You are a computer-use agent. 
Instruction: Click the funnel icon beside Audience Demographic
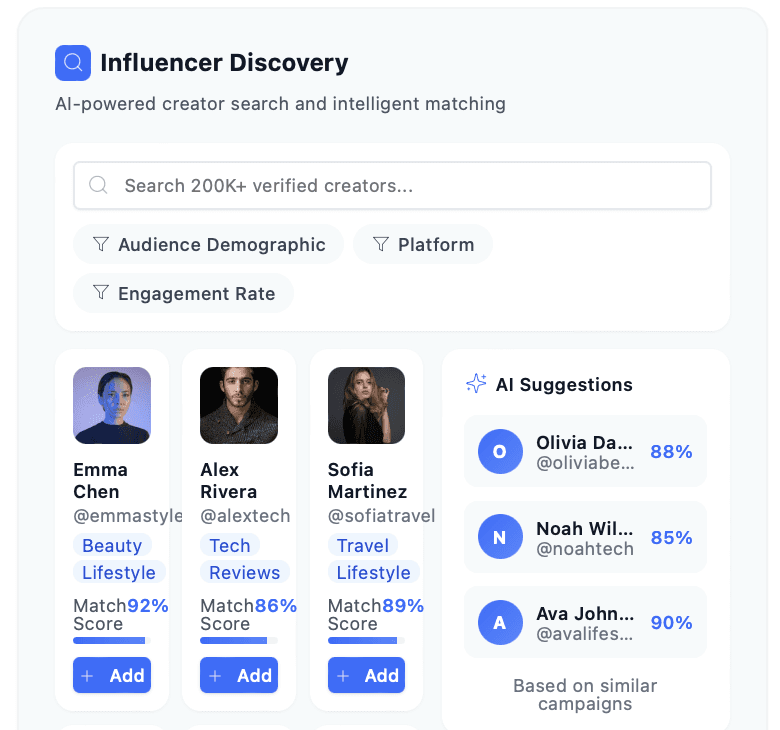click(x=101, y=244)
